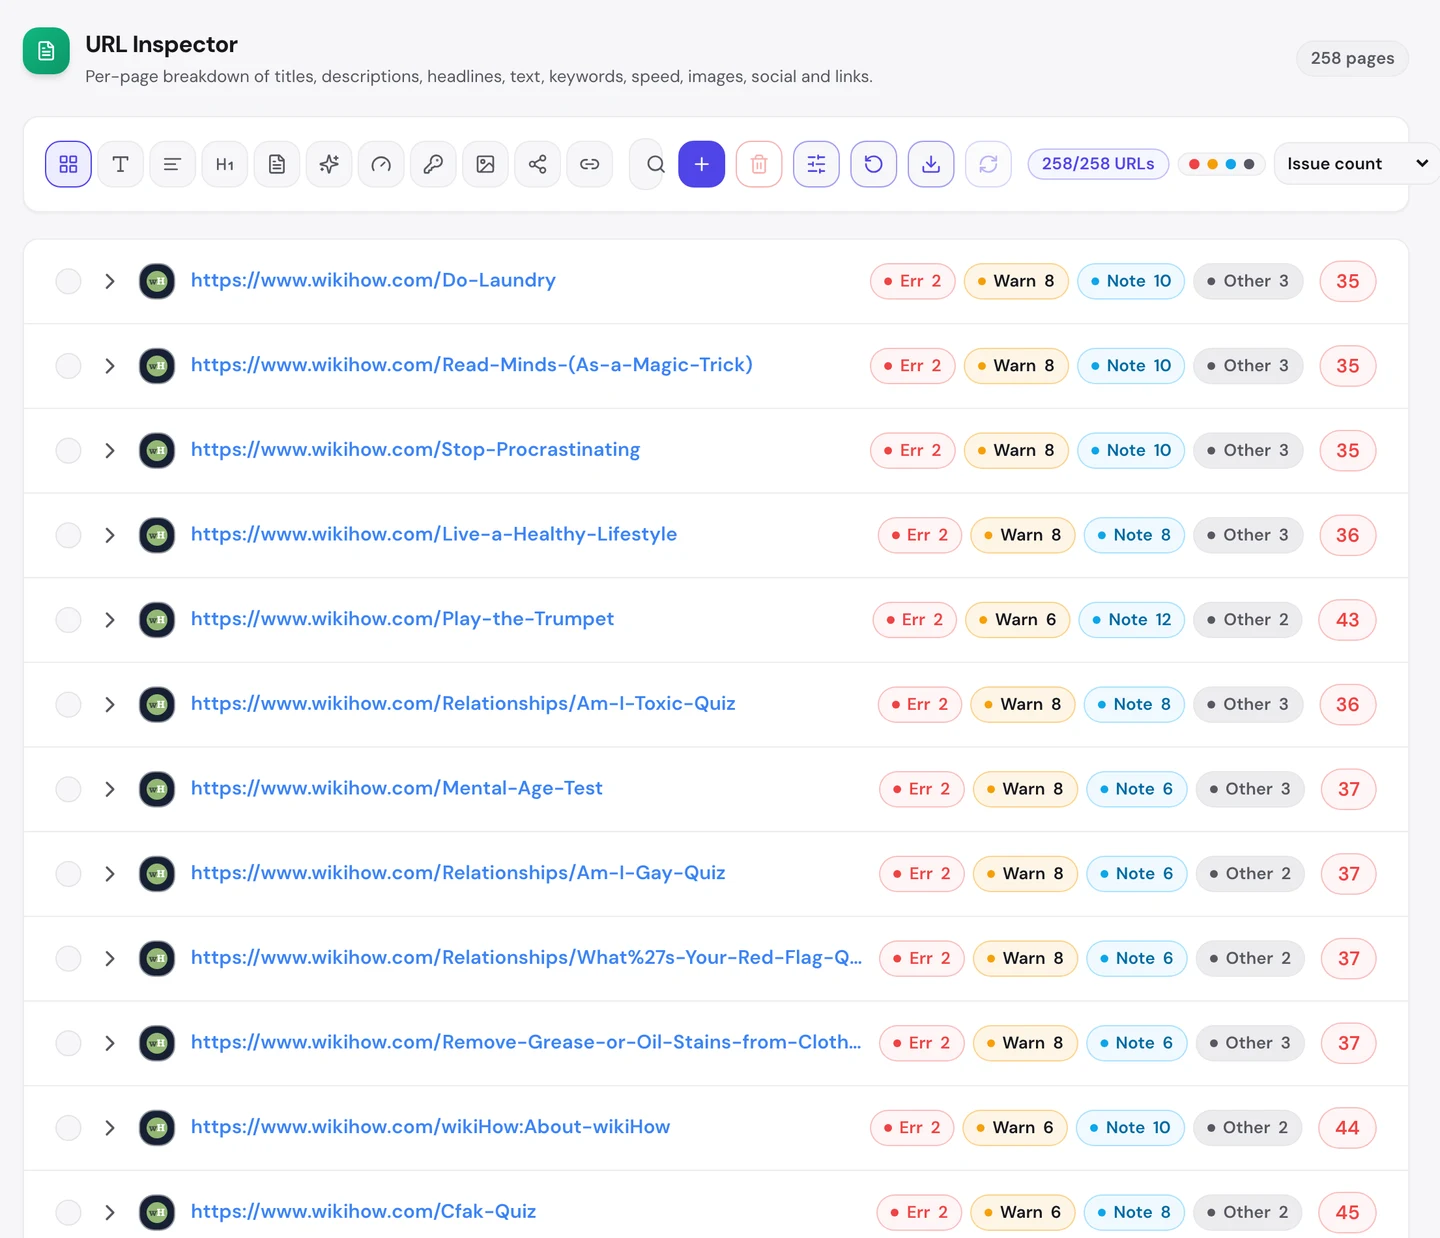The width and height of the screenshot is (1440, 1238).
Task: Open the text document view in toolbar
Action: point(277,164)
